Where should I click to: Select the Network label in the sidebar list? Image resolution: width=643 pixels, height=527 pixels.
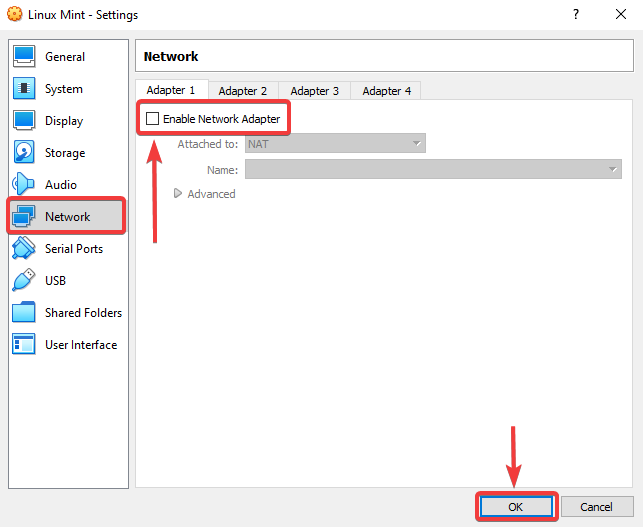[x=68, y=217]
